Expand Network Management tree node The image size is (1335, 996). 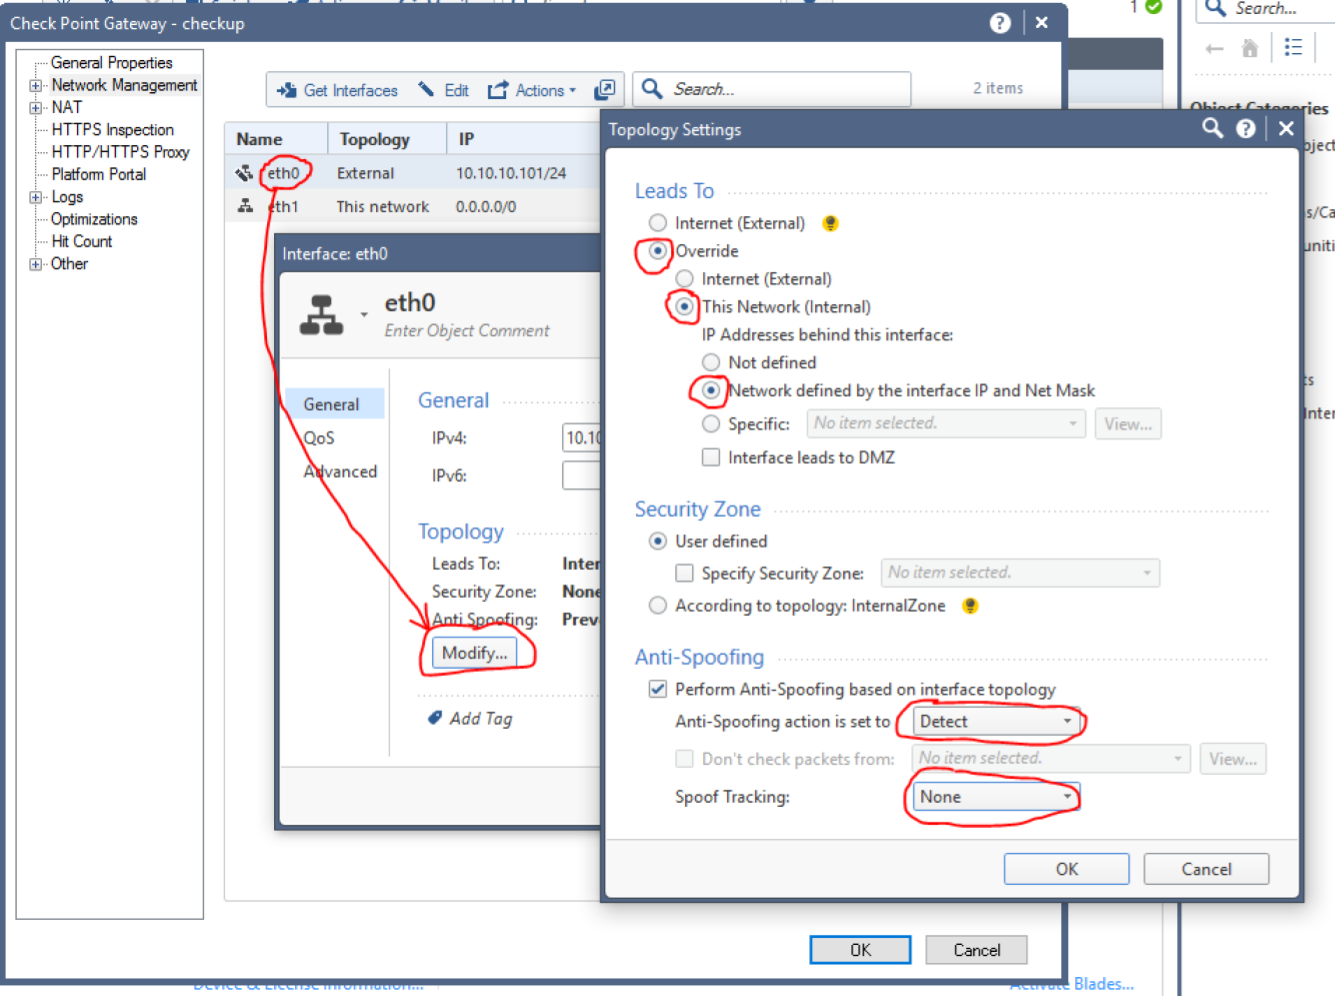tap(36, 86)
